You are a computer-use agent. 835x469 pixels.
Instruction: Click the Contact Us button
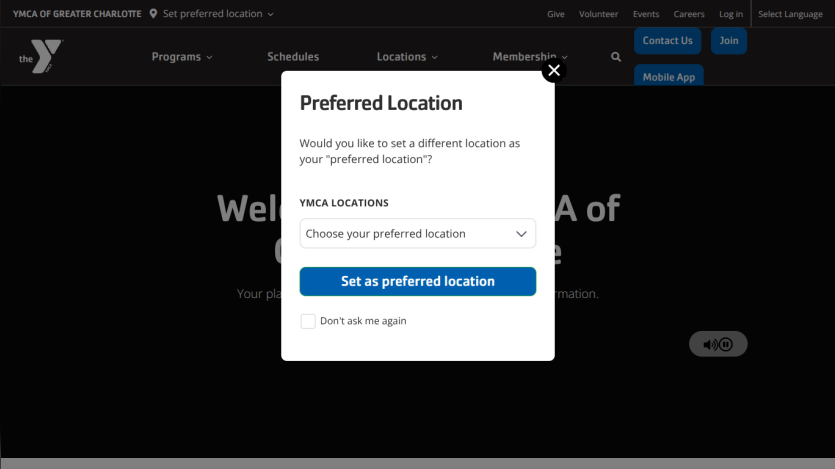coord(667,41)
